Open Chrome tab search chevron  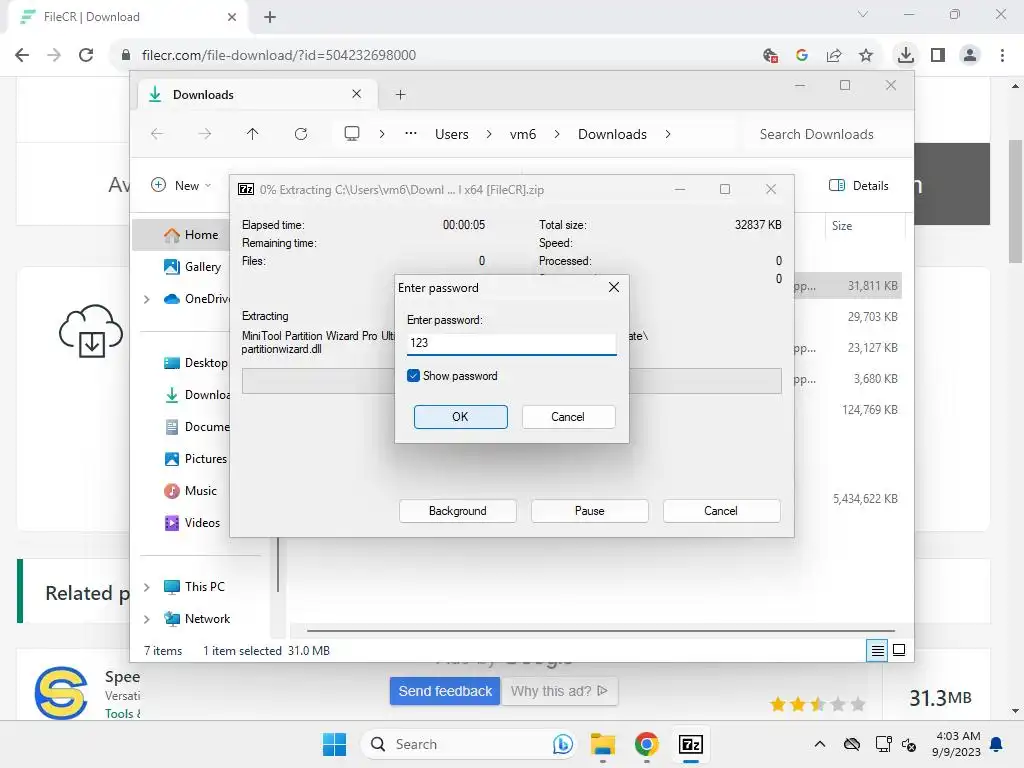[863, 14]
